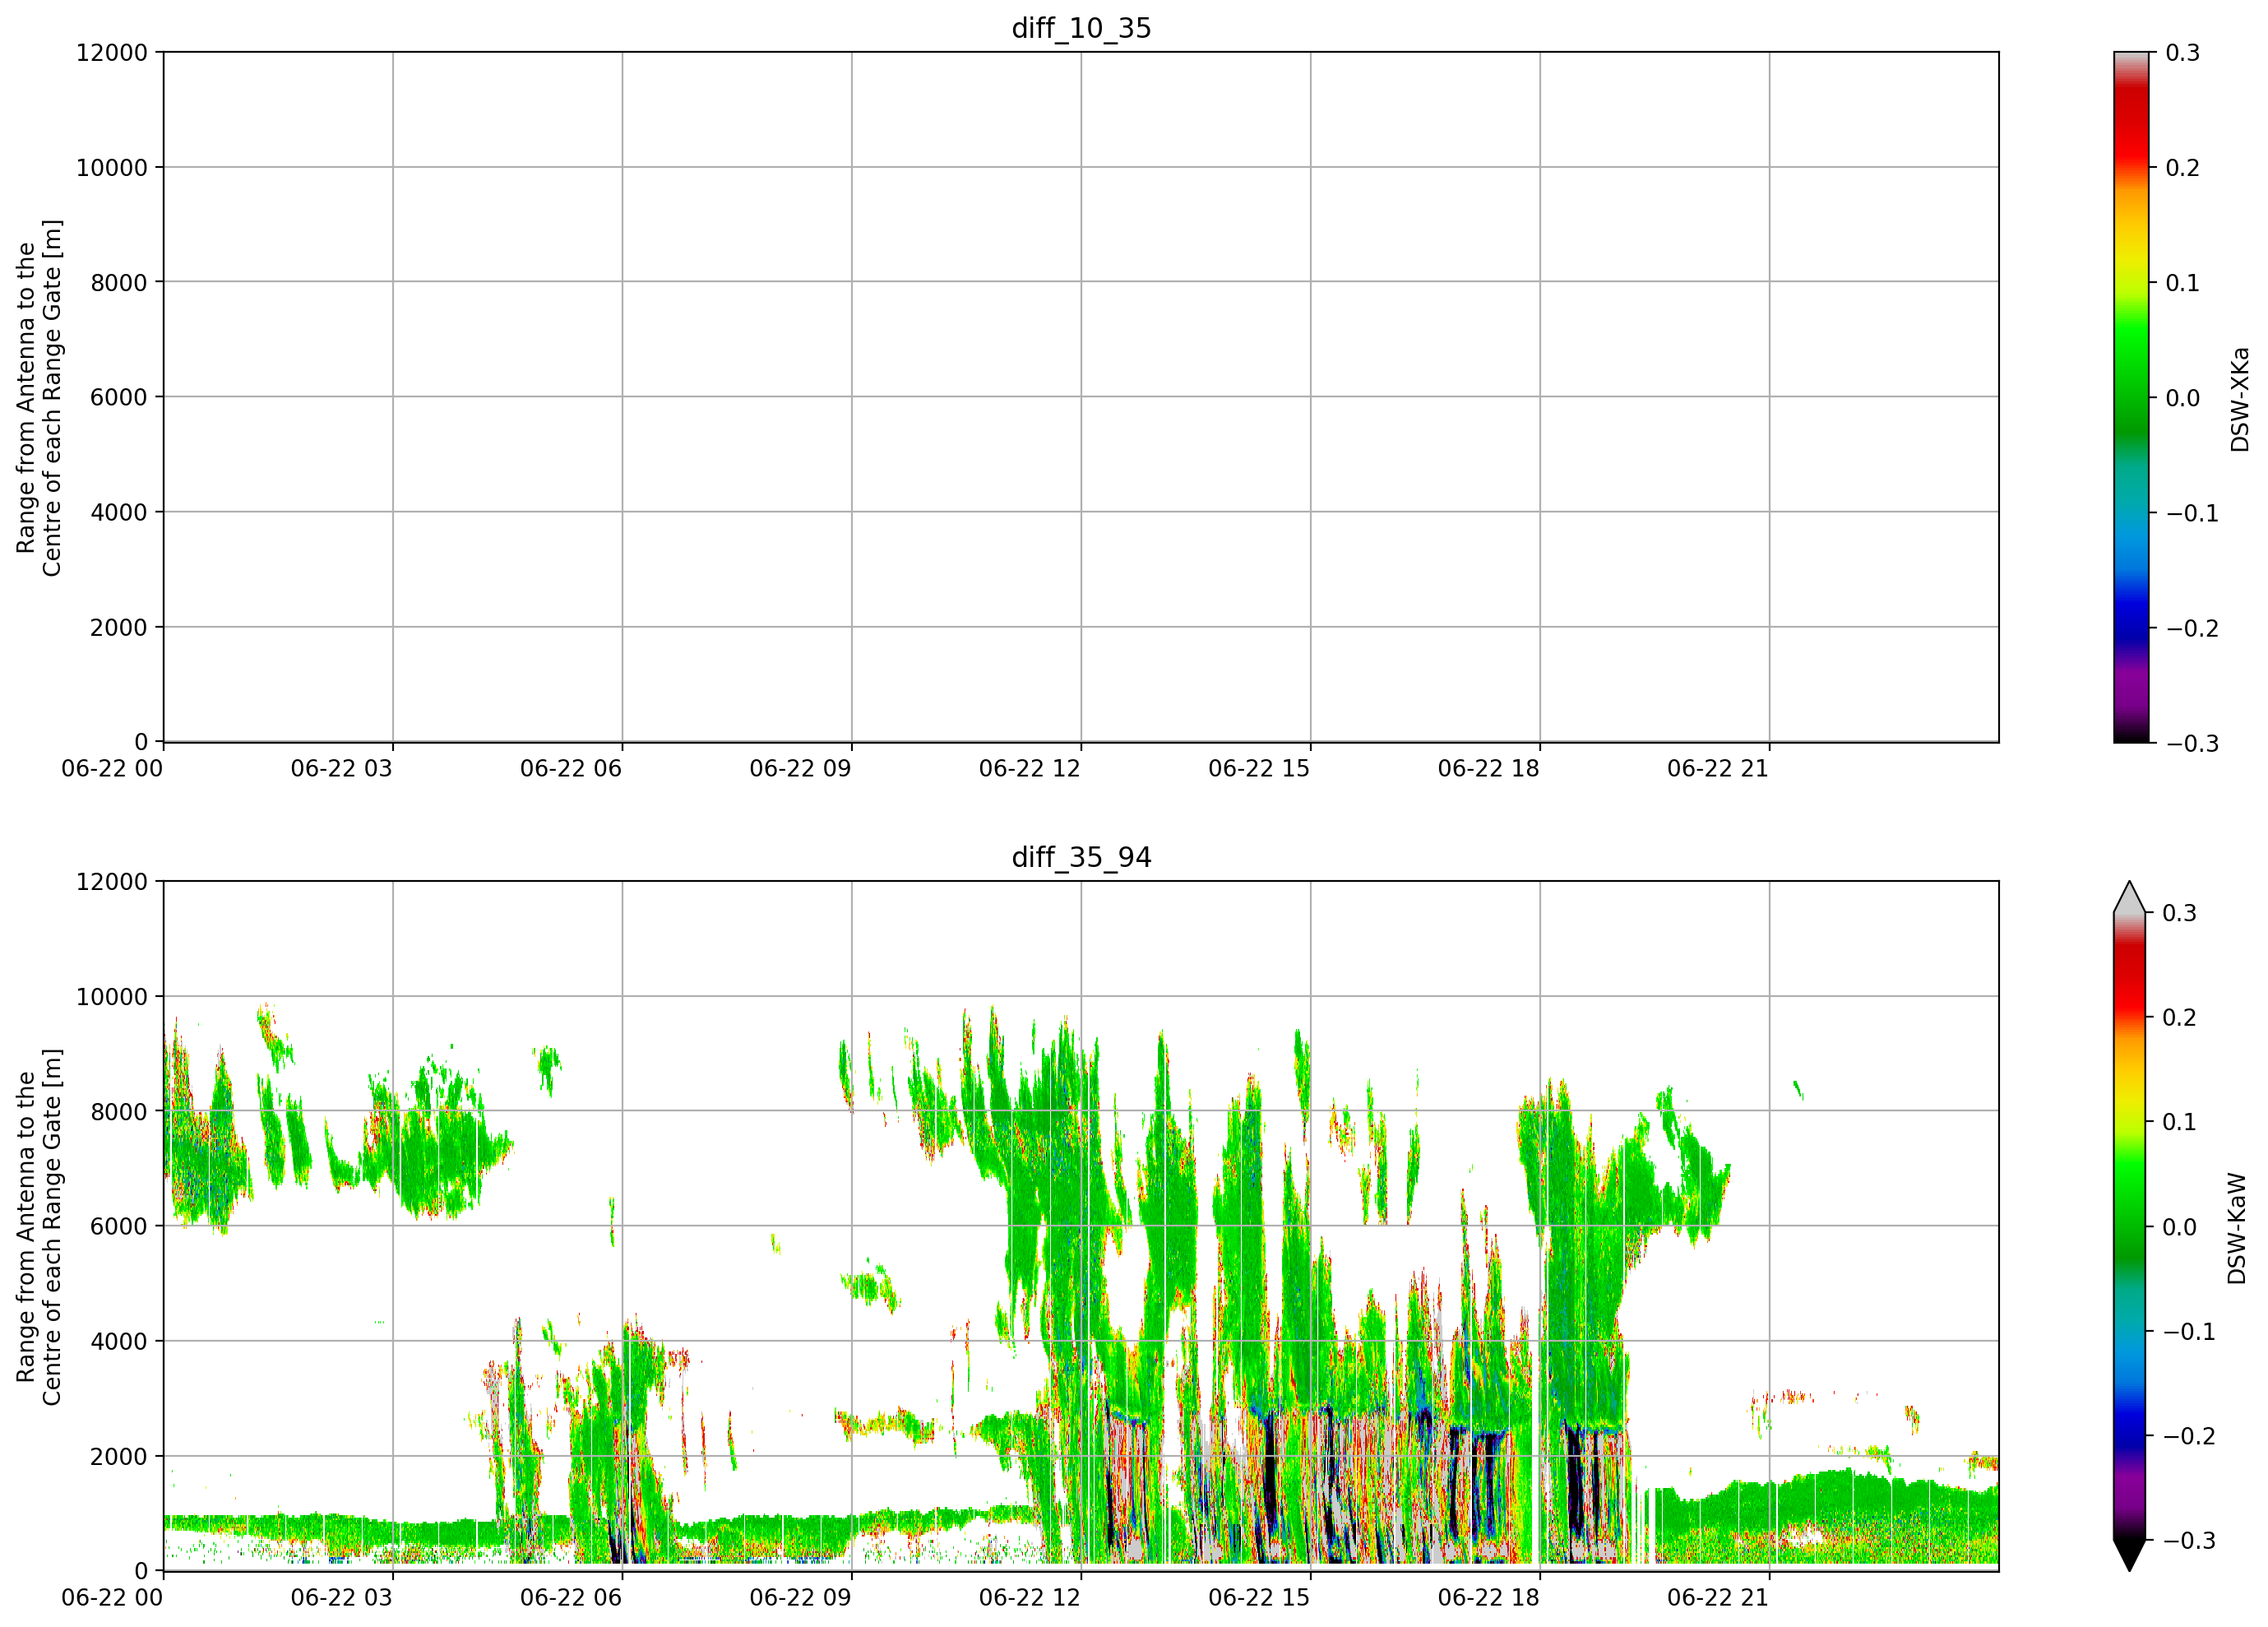Click the 10000 tick on diff_10_35 y-axis
The width and height of the screenshot is (2268, 1627).
(x=112, y=168)
